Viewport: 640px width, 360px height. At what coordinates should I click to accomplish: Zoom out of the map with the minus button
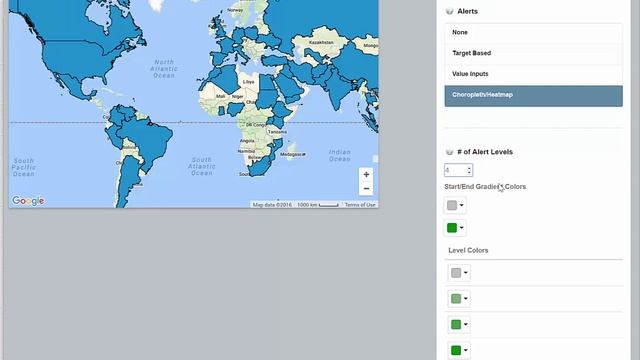[x=366, y=189]
